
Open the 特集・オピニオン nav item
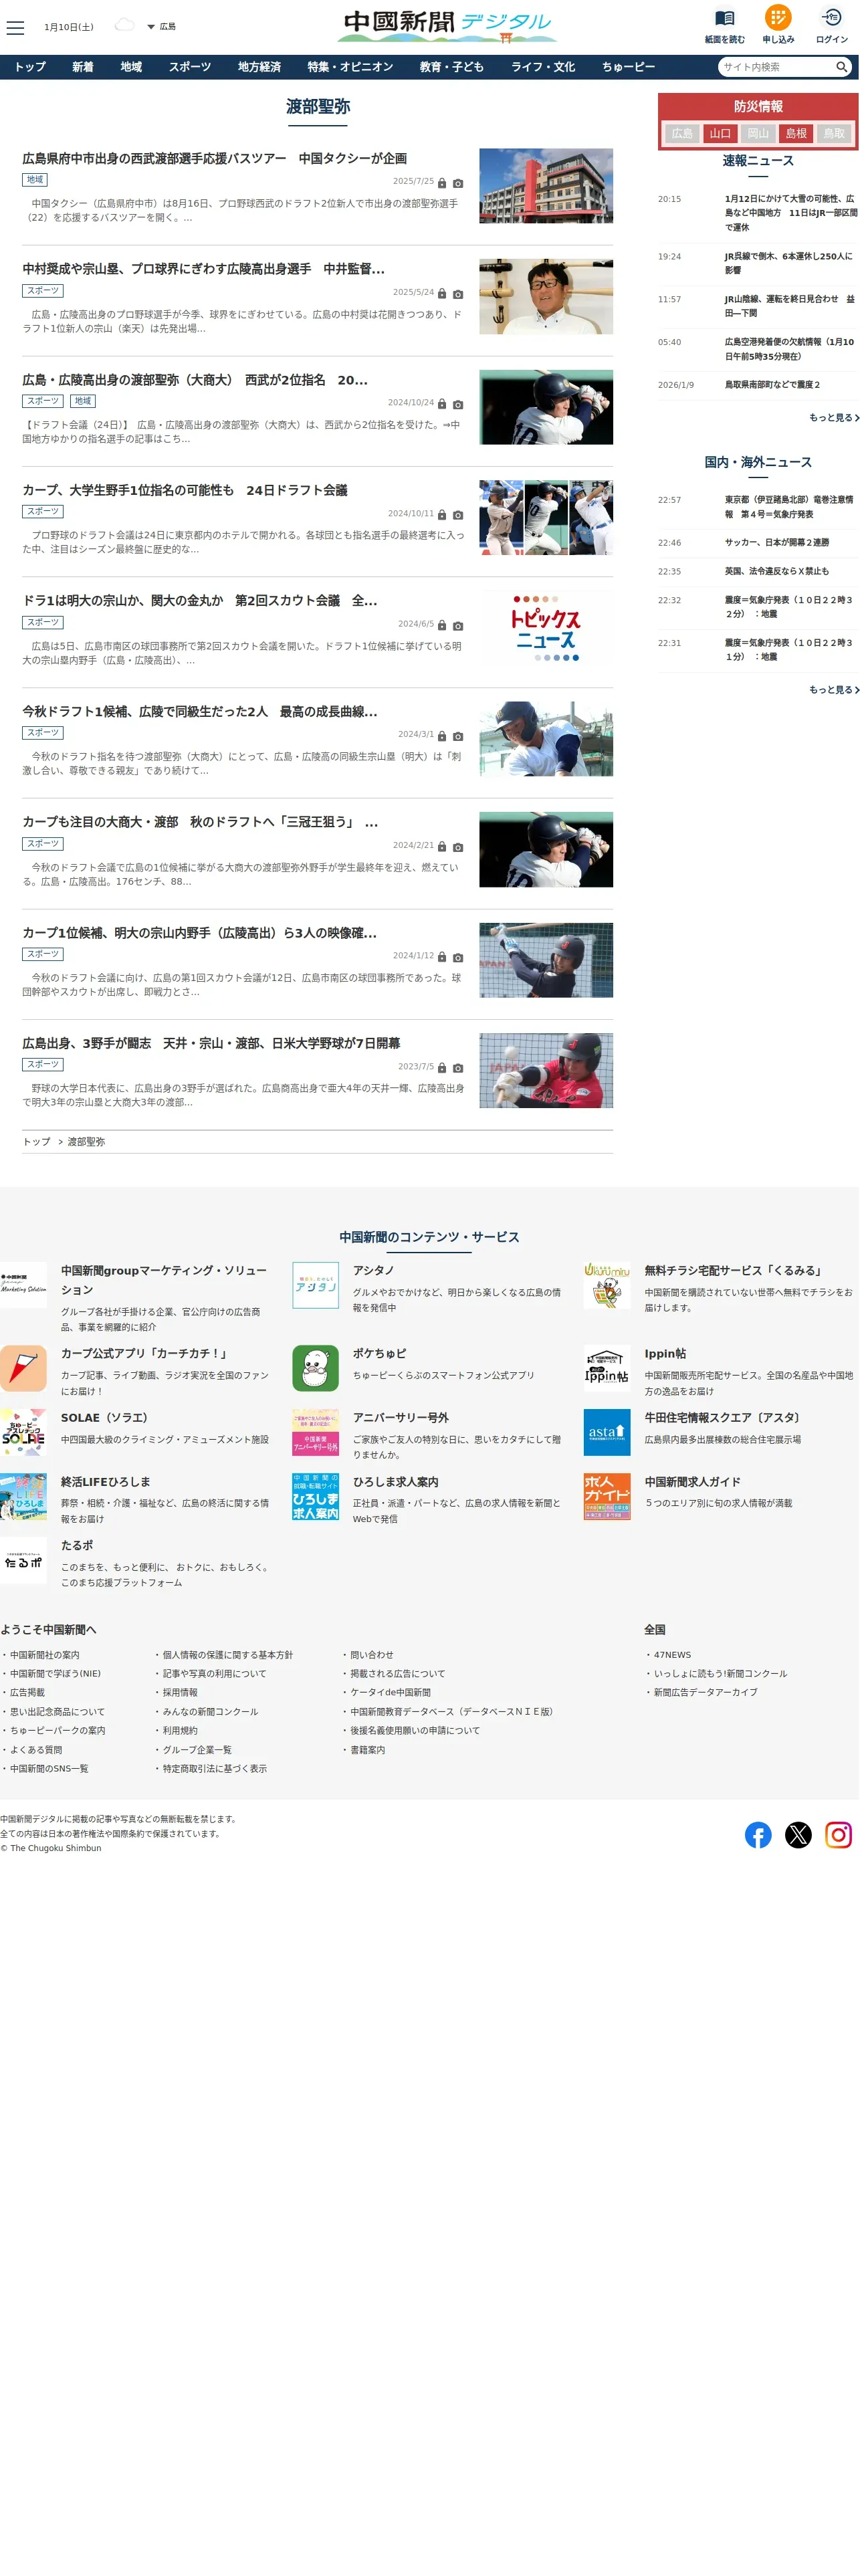pyautogui.click(x=350, y=67)
